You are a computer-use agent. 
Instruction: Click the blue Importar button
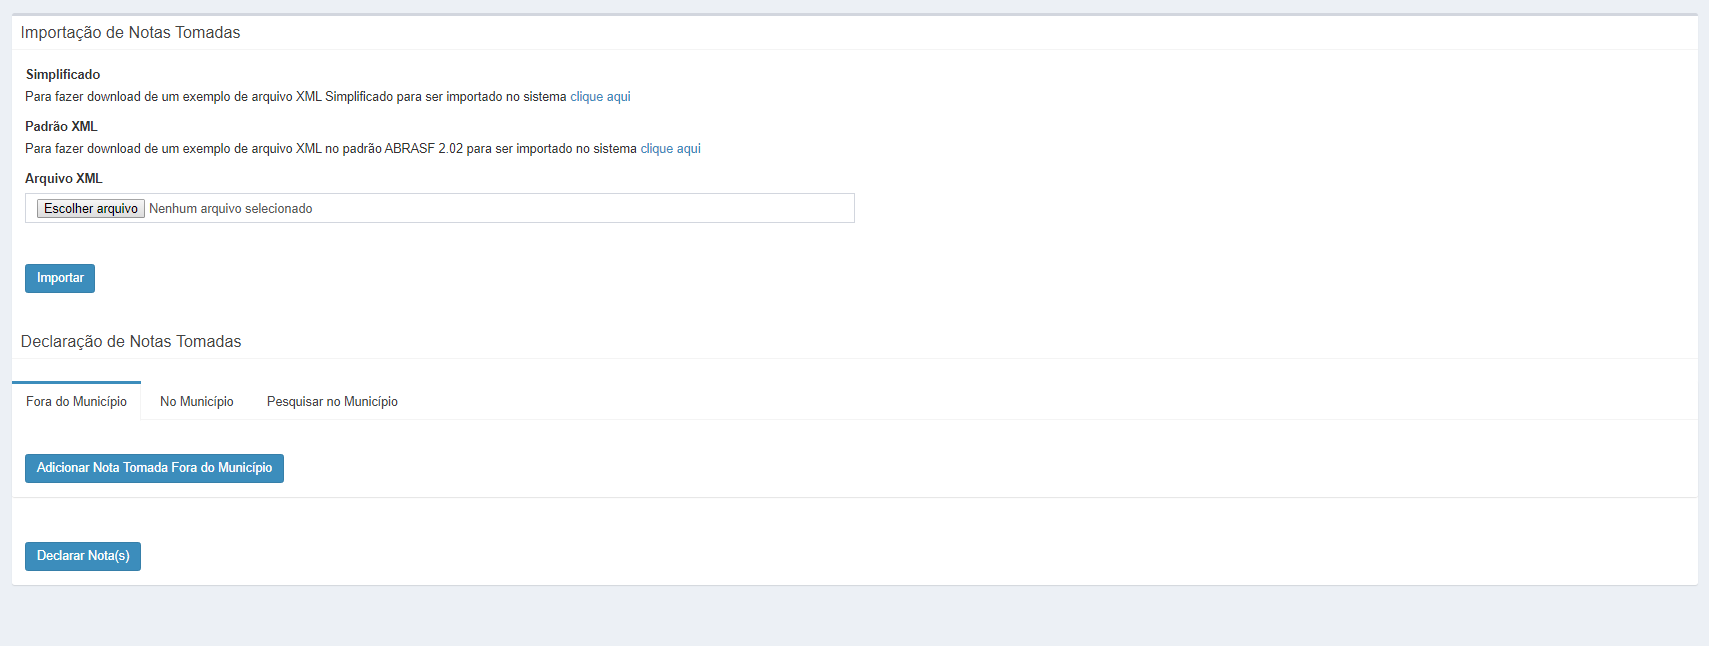click(x=60, y=278)
